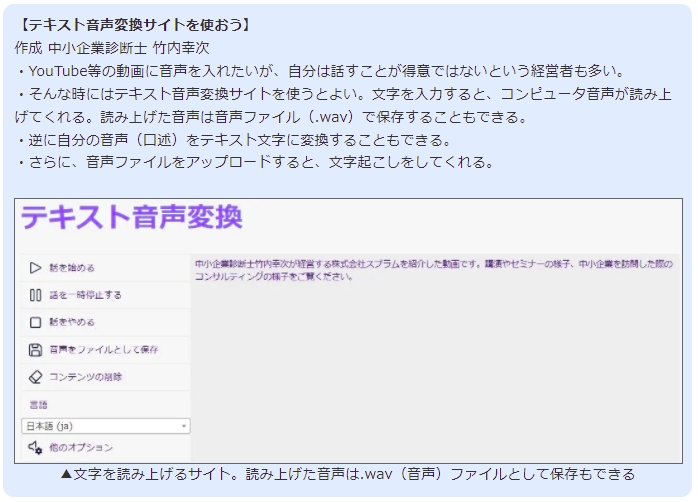Click the speaker gear options icon
Image resolution: width=698 pixels, height=502 pixels.
click(x=35, y=447)
